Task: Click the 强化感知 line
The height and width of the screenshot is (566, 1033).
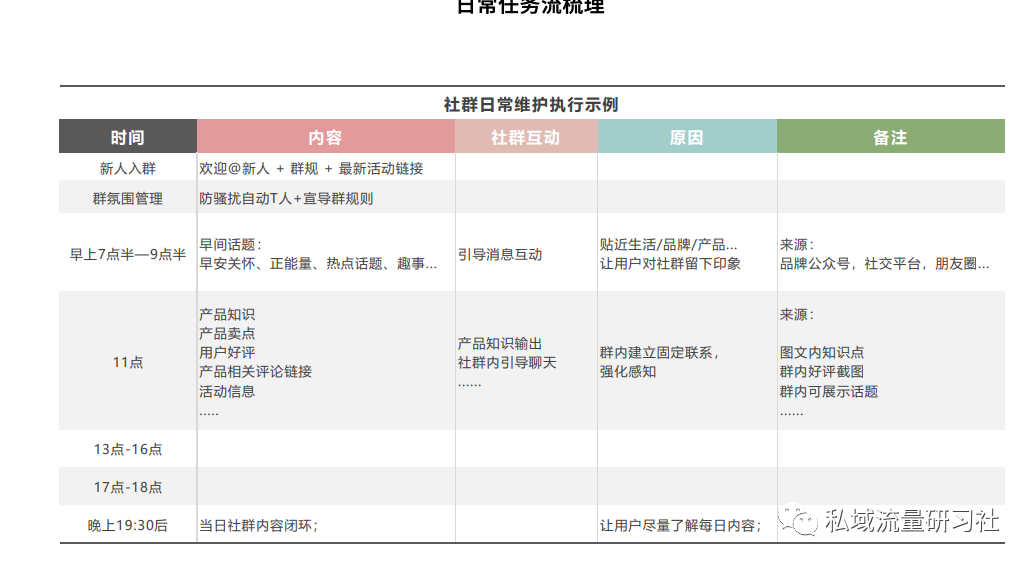Action: 628,372
